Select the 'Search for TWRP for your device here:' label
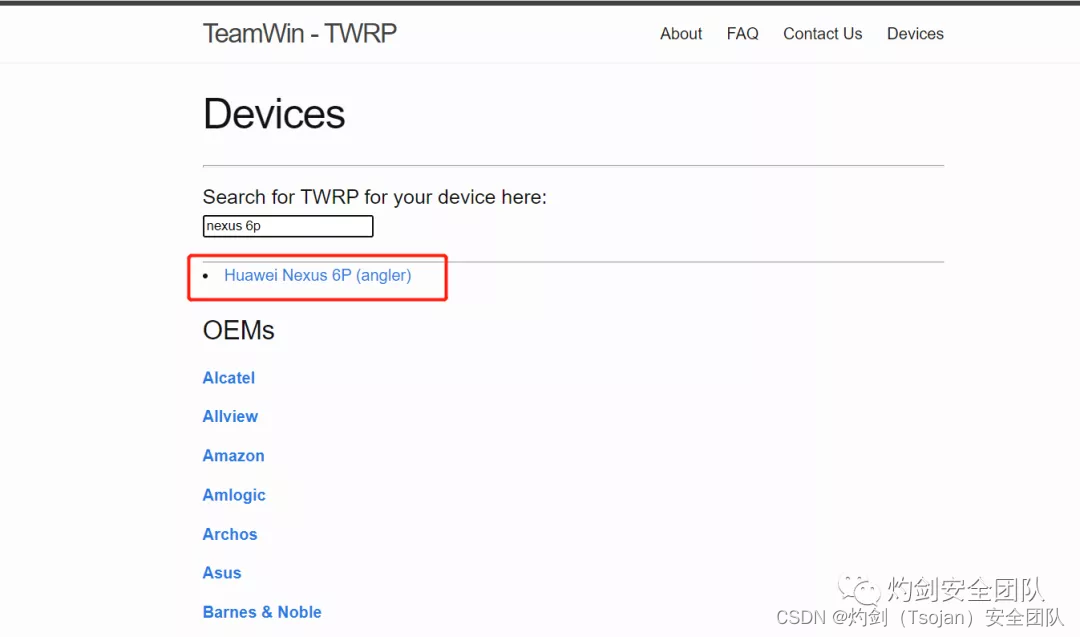The image size is (1080, 637). (375, 198)
